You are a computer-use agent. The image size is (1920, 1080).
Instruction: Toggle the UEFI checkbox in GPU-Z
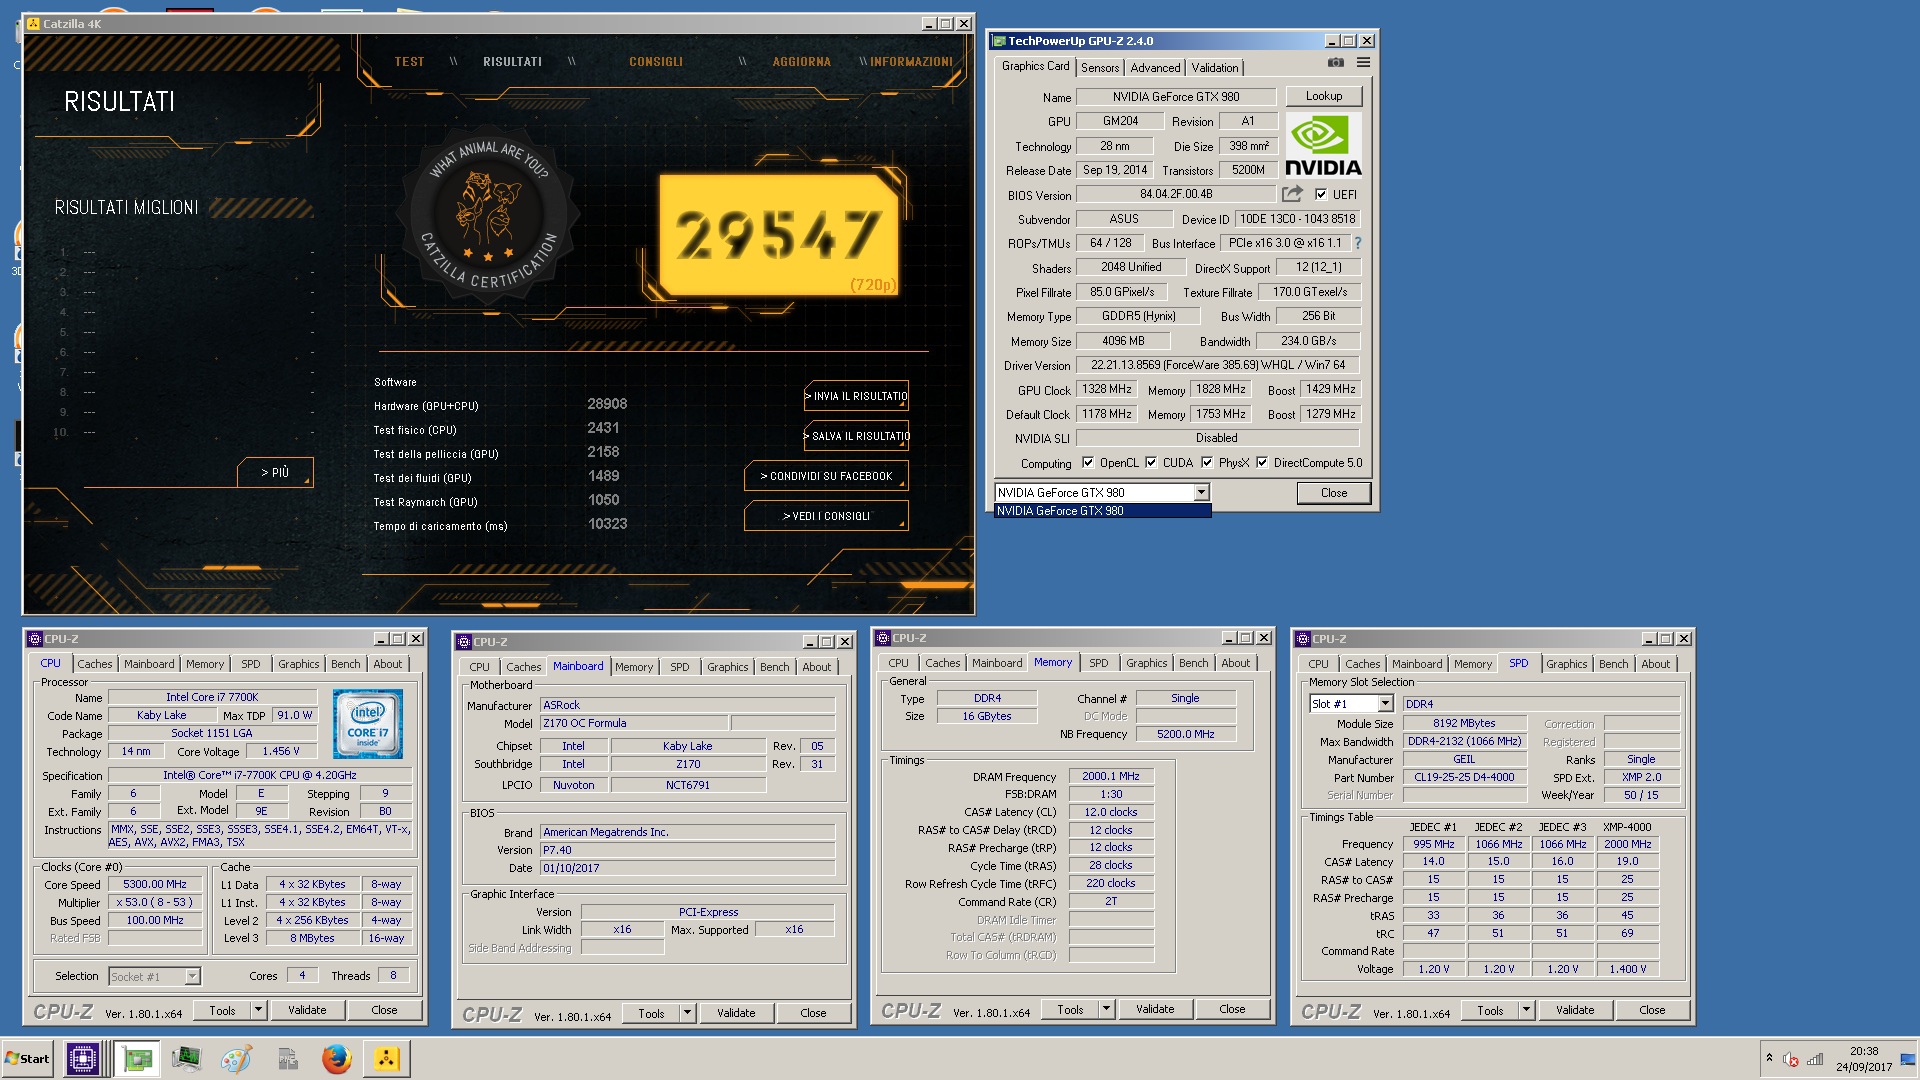tap(1321, 195)
